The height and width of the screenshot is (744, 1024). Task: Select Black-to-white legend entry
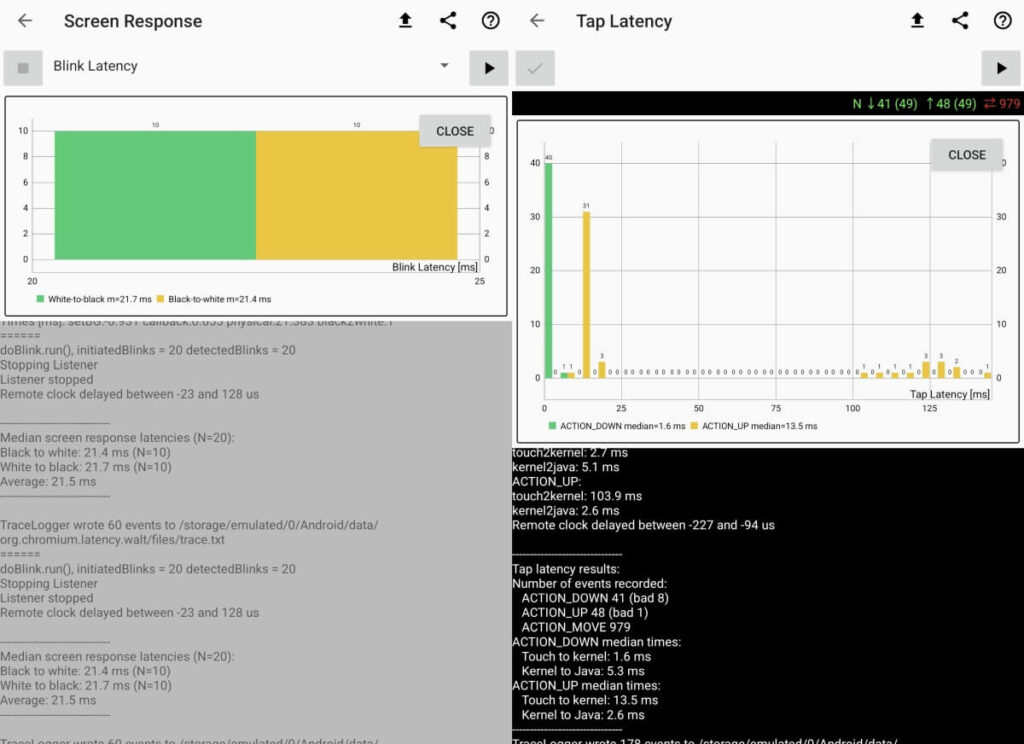tap(214, 299)
